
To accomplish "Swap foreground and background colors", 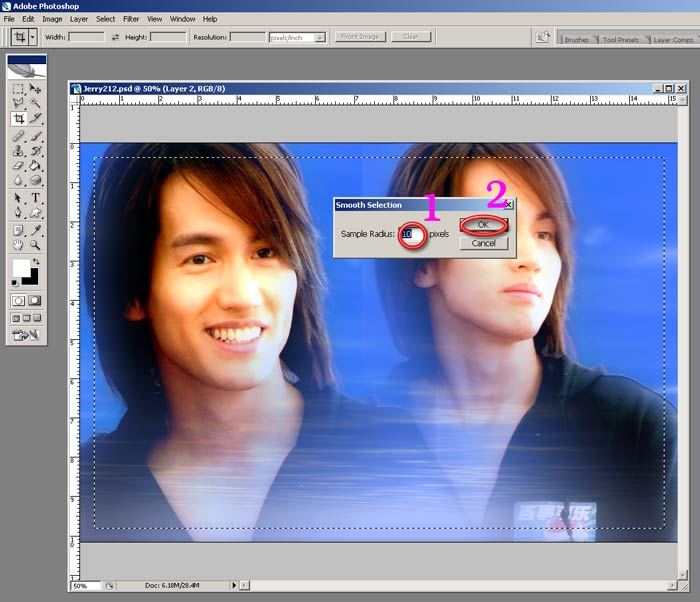I will pos(36,261).
